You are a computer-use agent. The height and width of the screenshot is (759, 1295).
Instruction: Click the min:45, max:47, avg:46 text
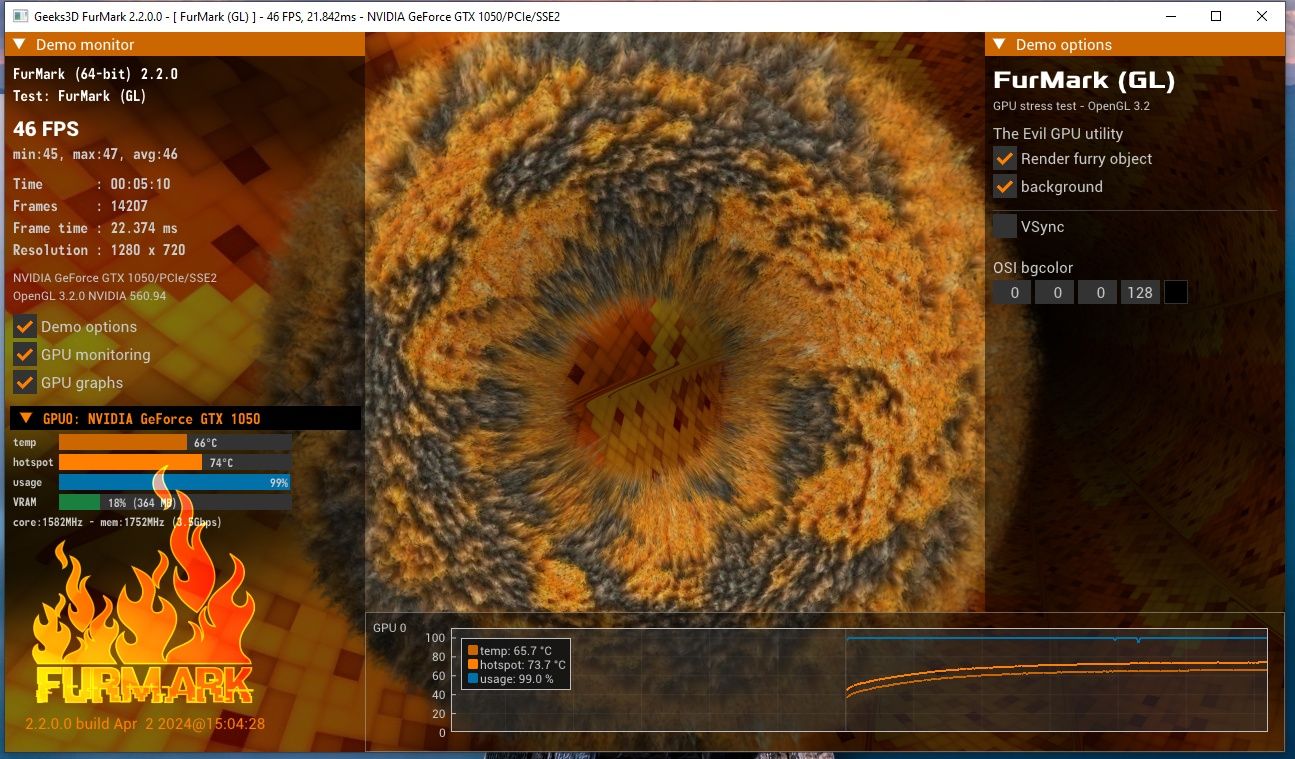coord(96,154)
